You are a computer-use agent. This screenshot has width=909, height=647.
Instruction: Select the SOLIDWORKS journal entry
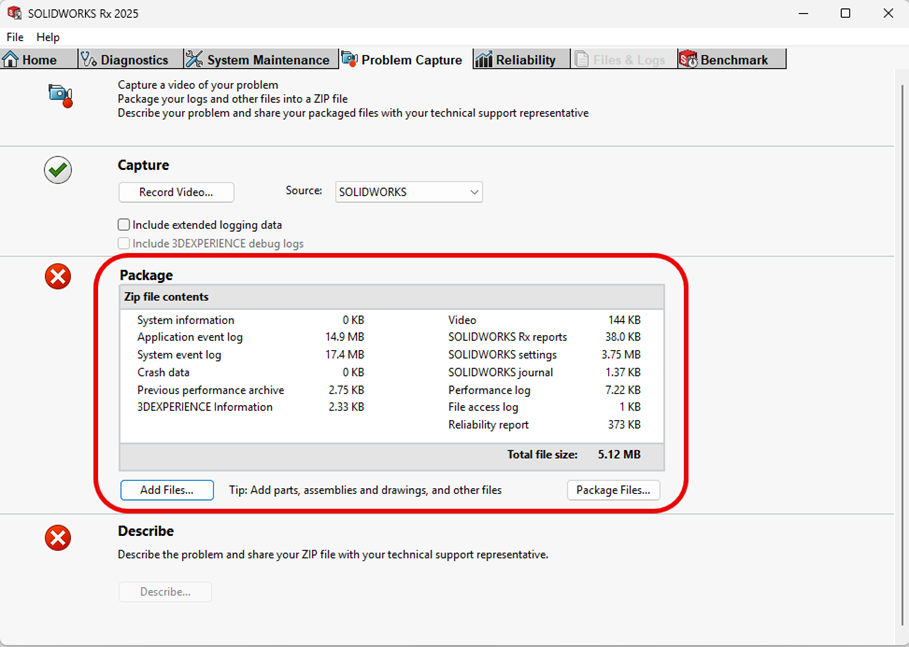(500, 372)
